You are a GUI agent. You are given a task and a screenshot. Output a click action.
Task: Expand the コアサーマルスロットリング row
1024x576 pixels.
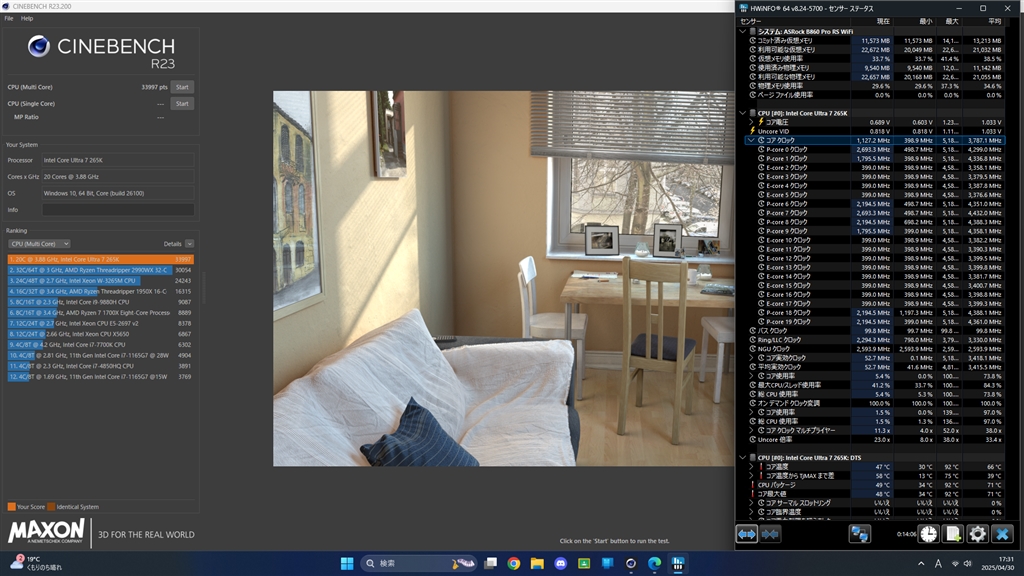pos(752,503)
